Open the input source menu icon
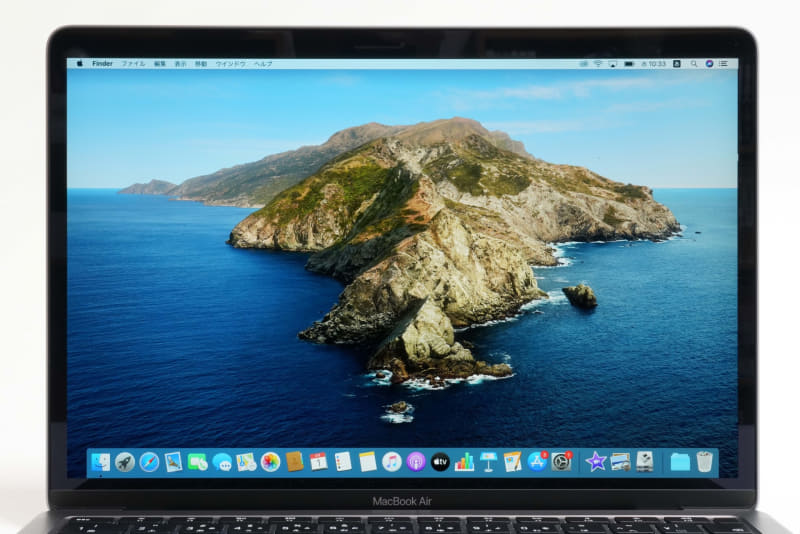The height and width of the screenshot is (534, 800). click(x=677, y=64)
